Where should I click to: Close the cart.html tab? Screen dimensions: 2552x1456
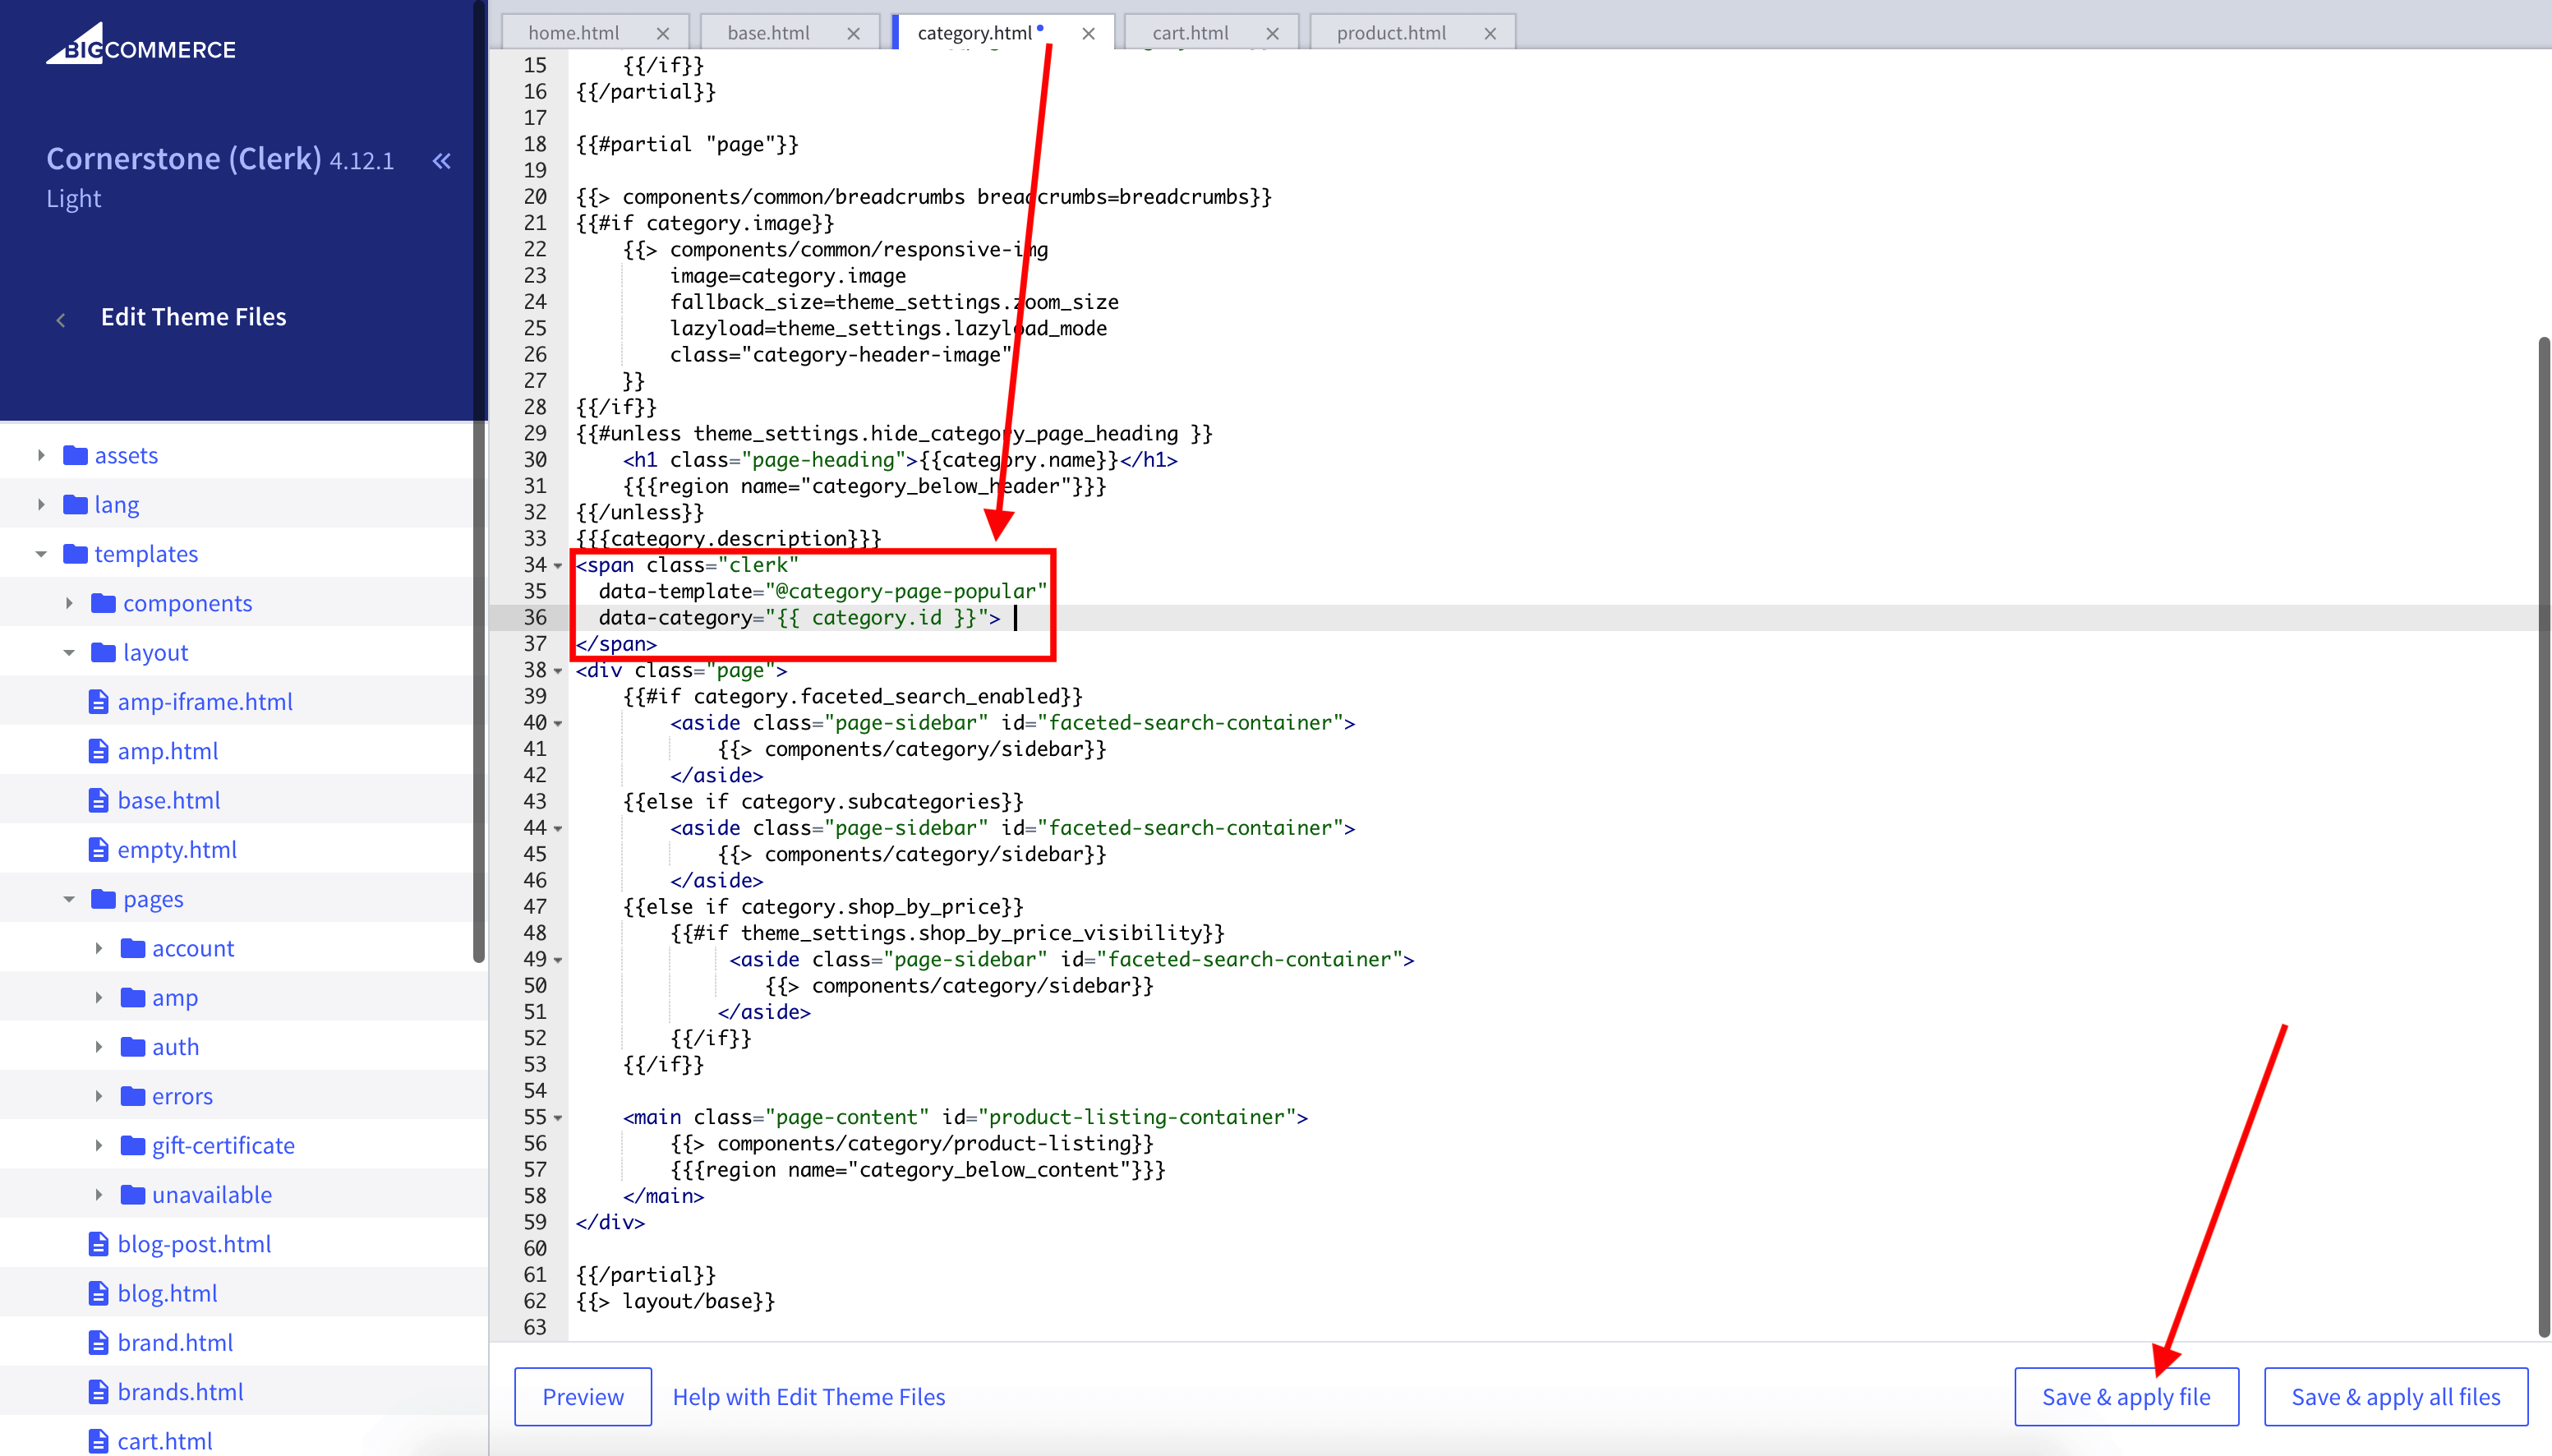(1272, 33)
